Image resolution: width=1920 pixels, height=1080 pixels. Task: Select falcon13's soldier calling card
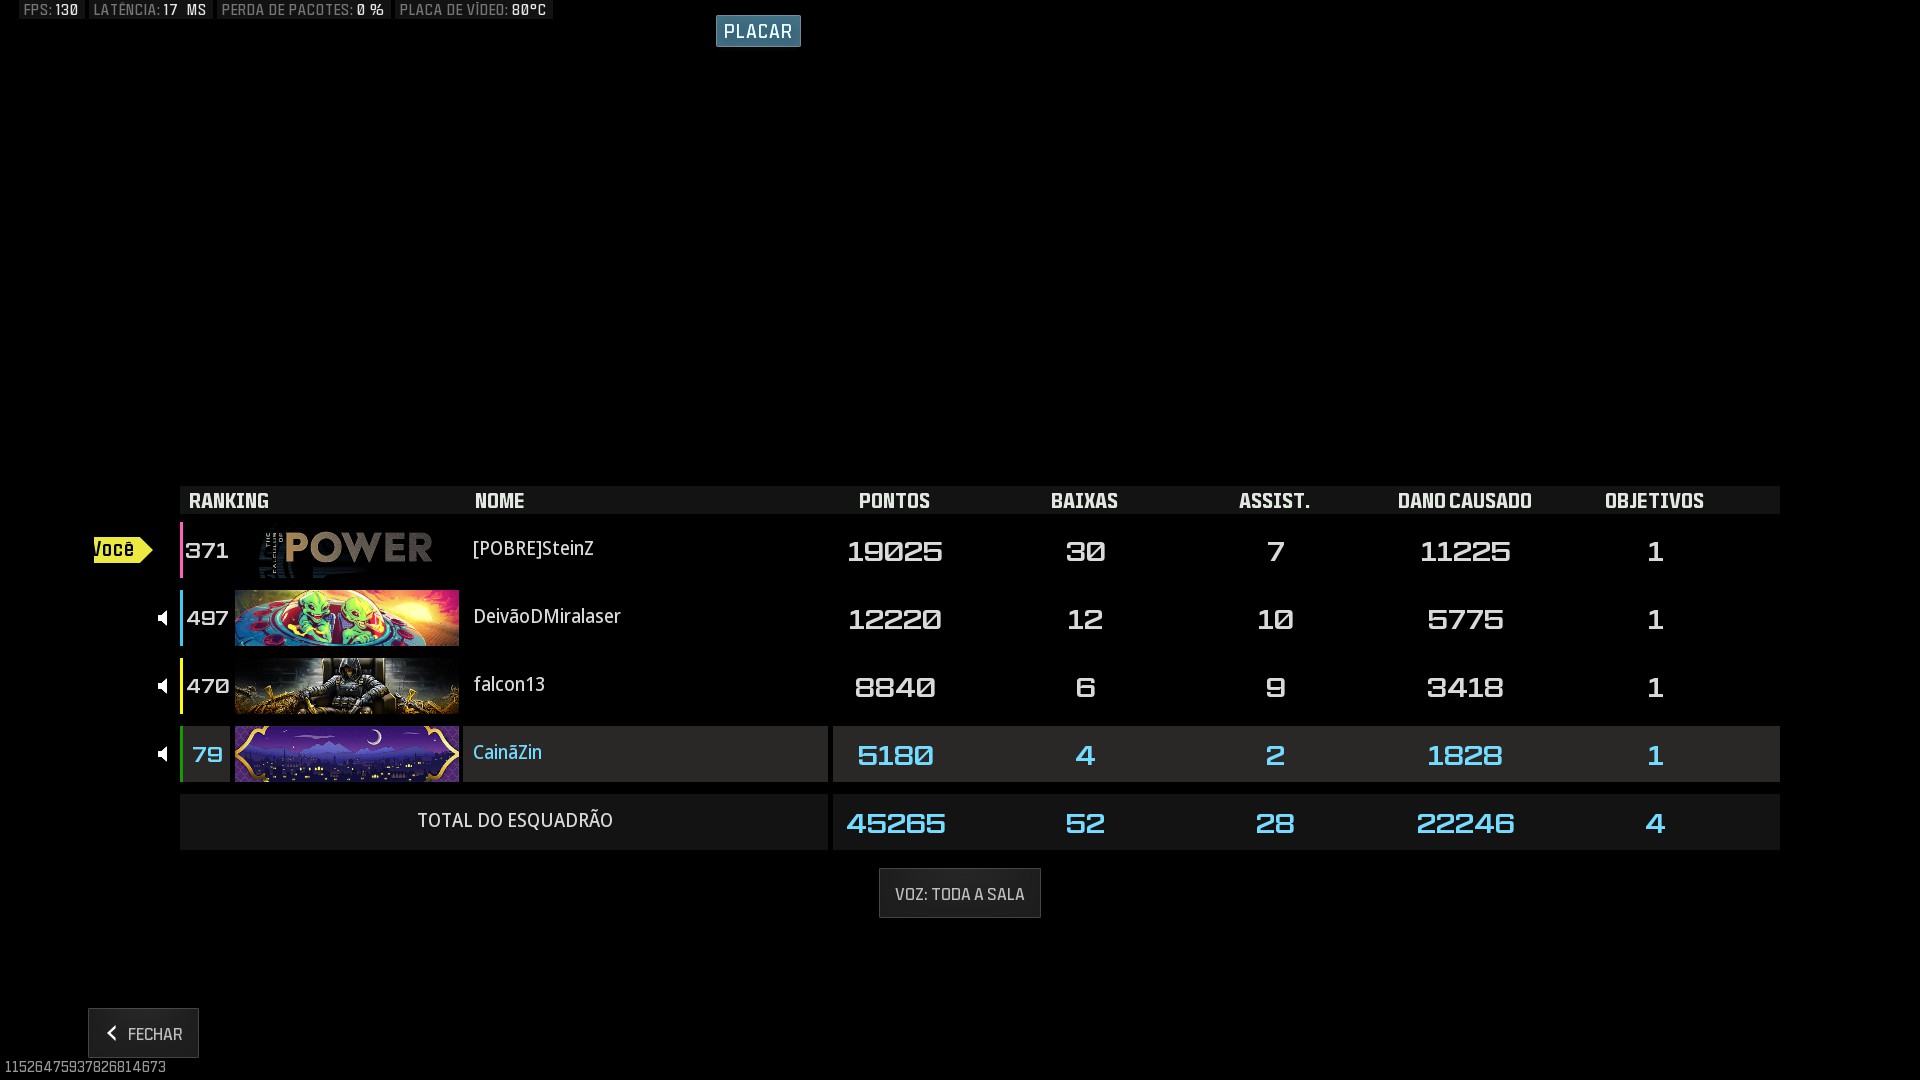(x=346, y=686)
